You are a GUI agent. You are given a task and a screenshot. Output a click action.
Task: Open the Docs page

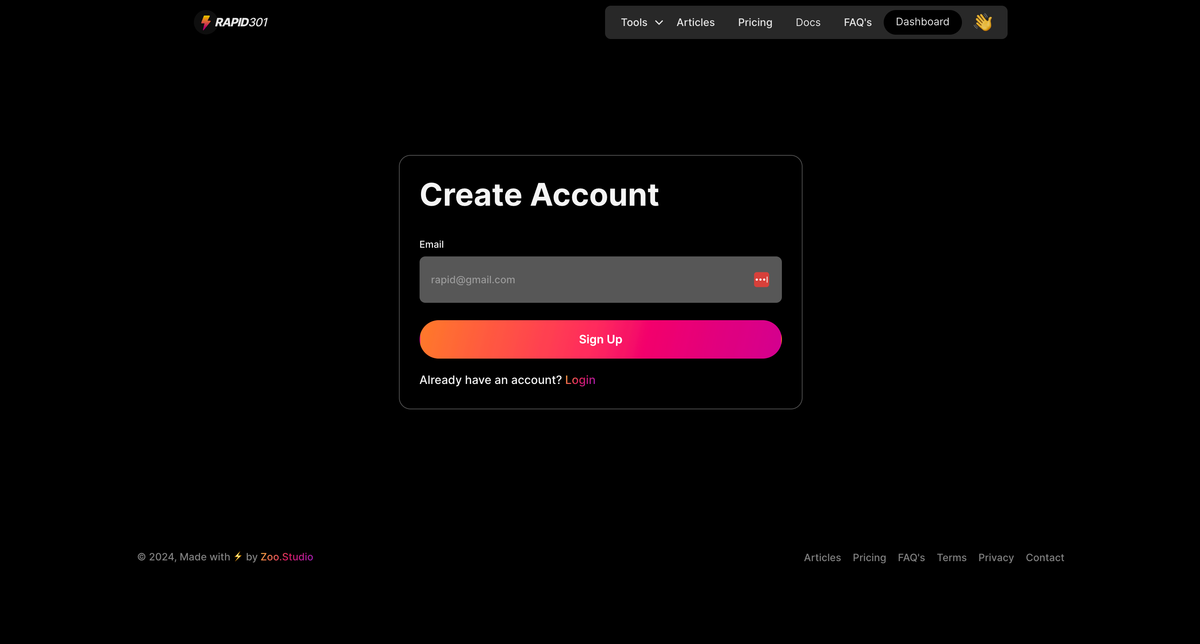point(808,22)
